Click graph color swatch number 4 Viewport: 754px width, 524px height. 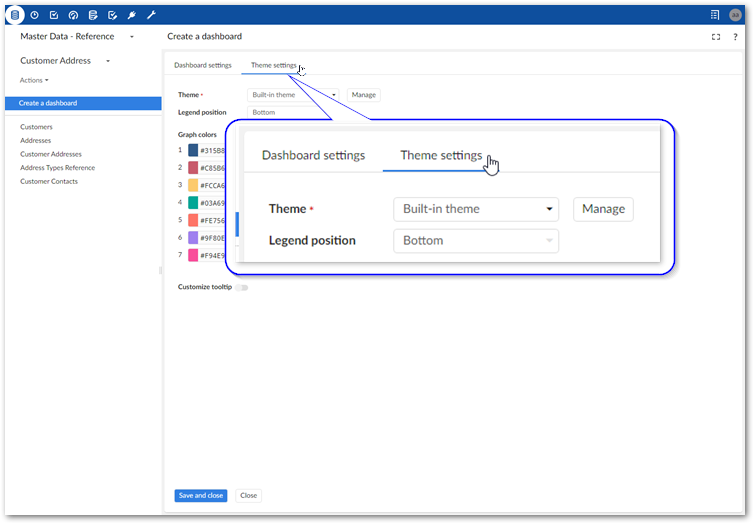(193, 203)
